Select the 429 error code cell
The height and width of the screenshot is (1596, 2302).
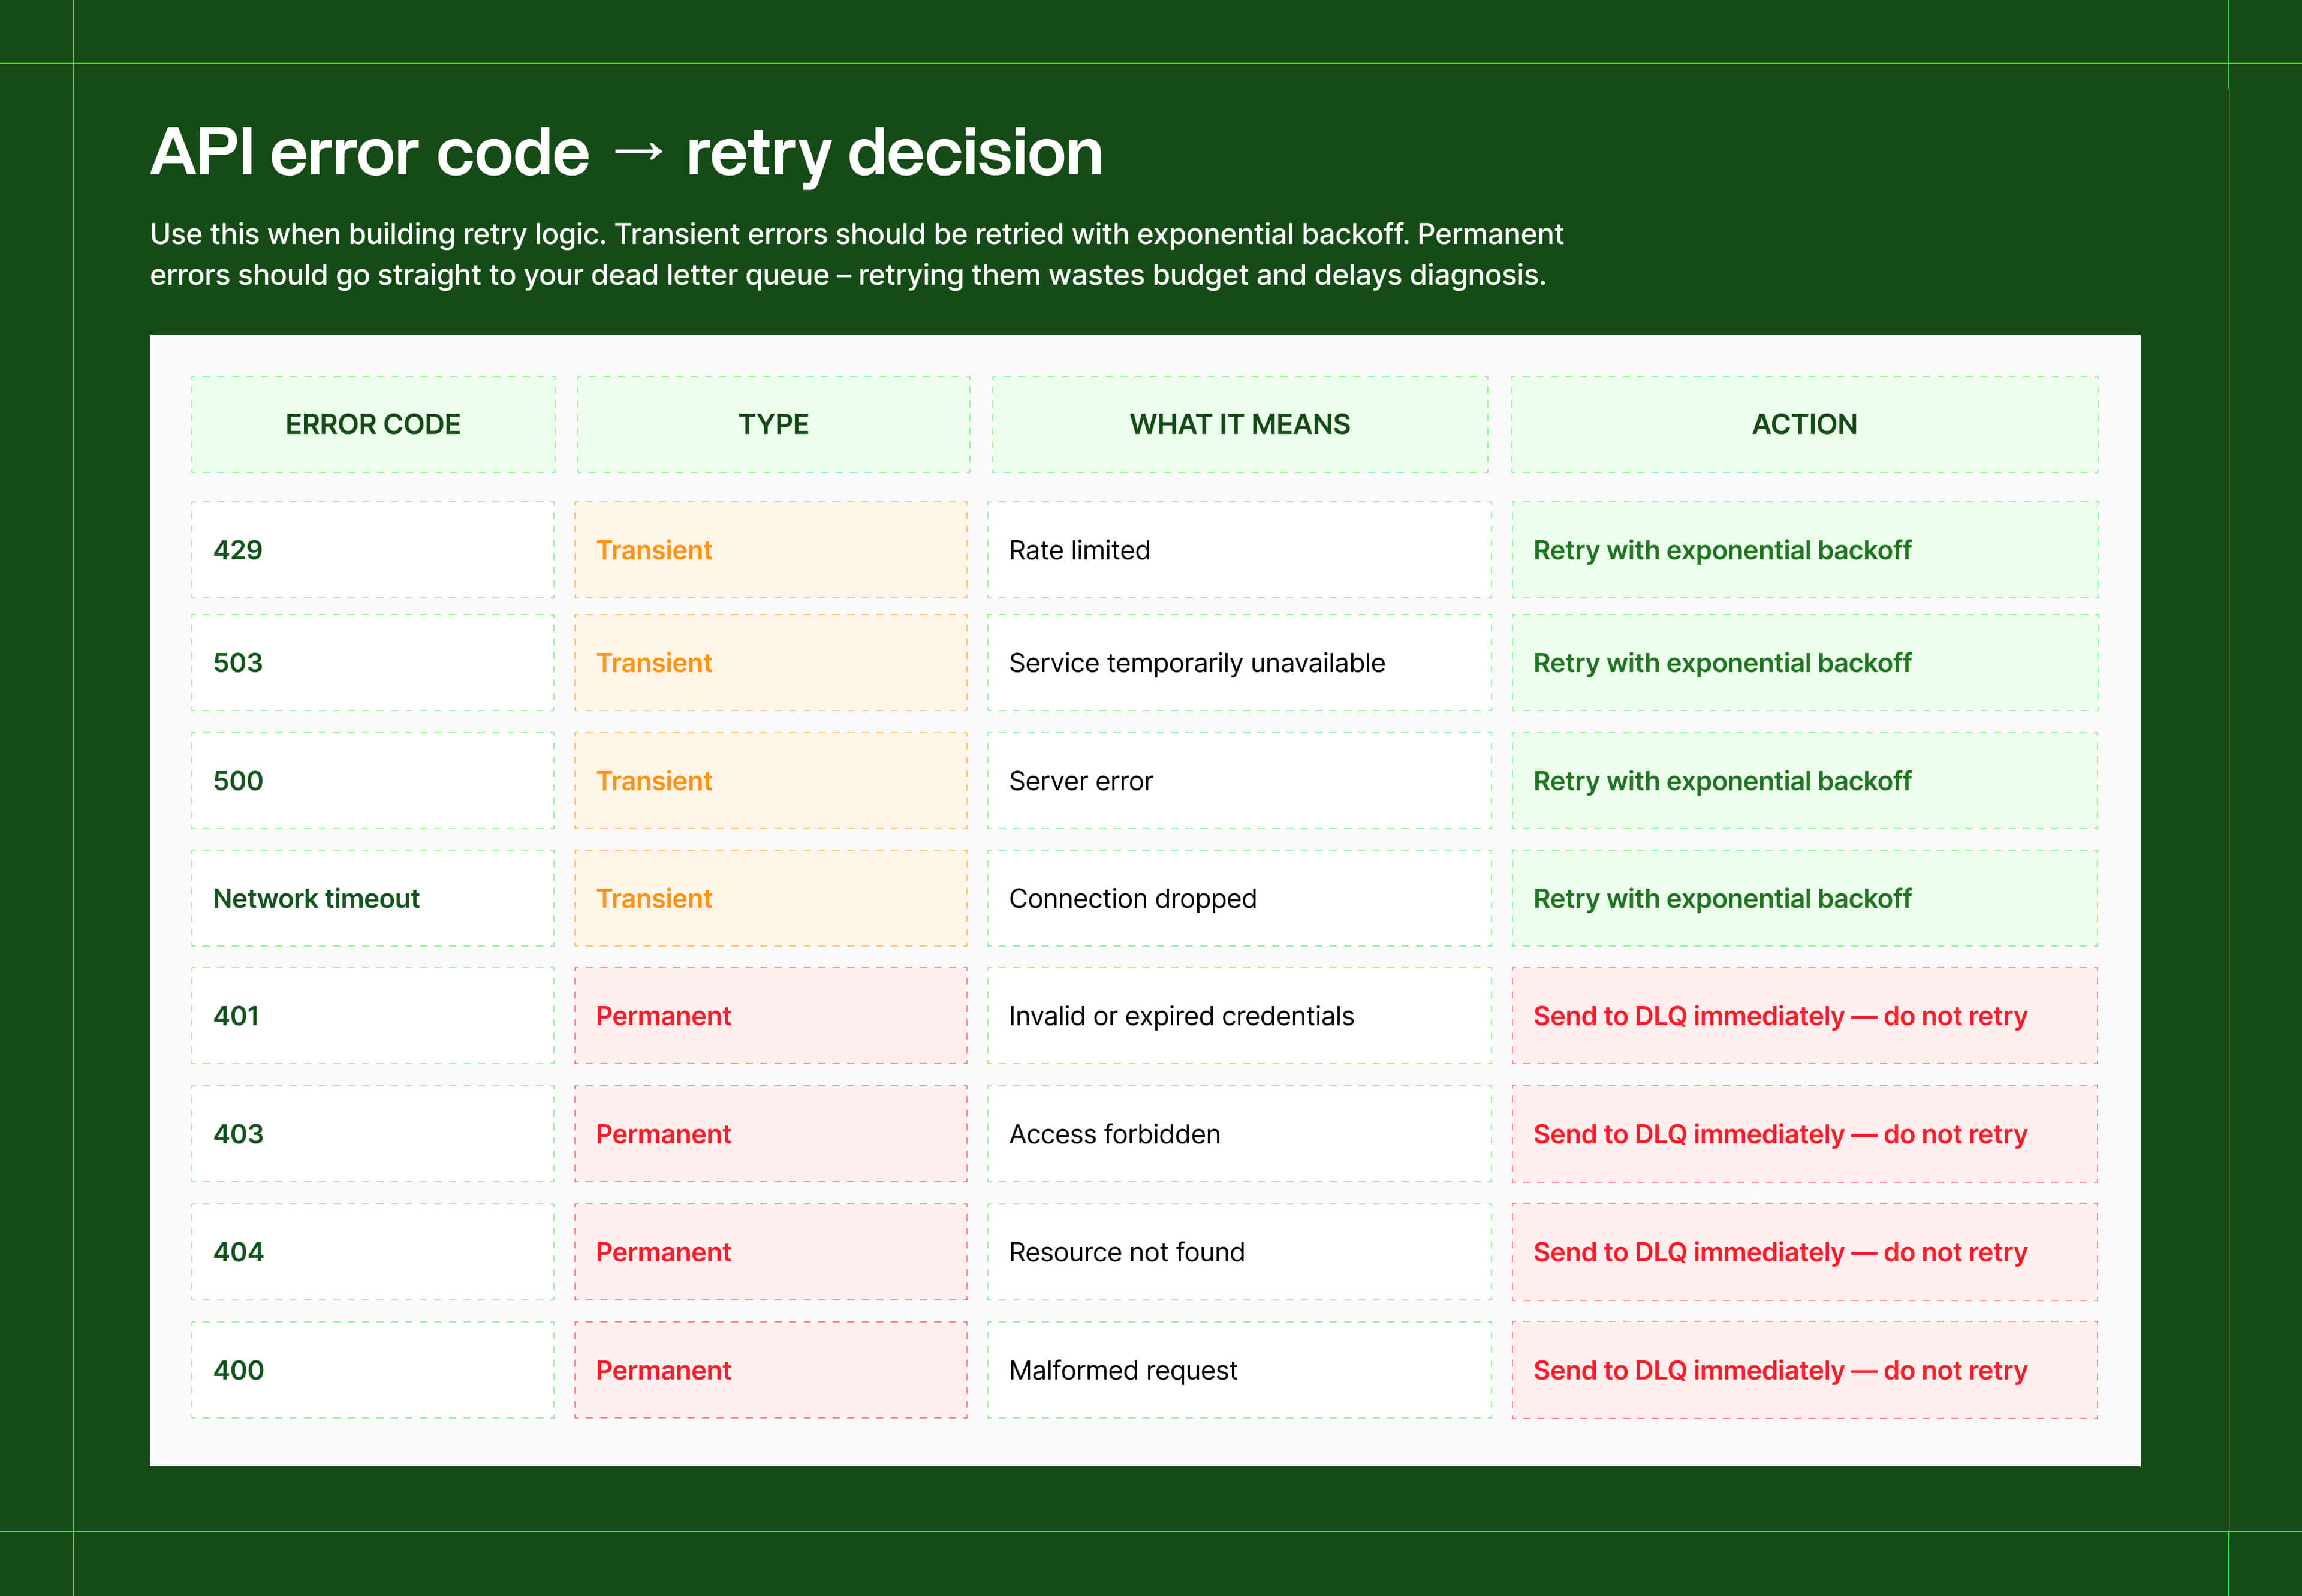point(373,550)
